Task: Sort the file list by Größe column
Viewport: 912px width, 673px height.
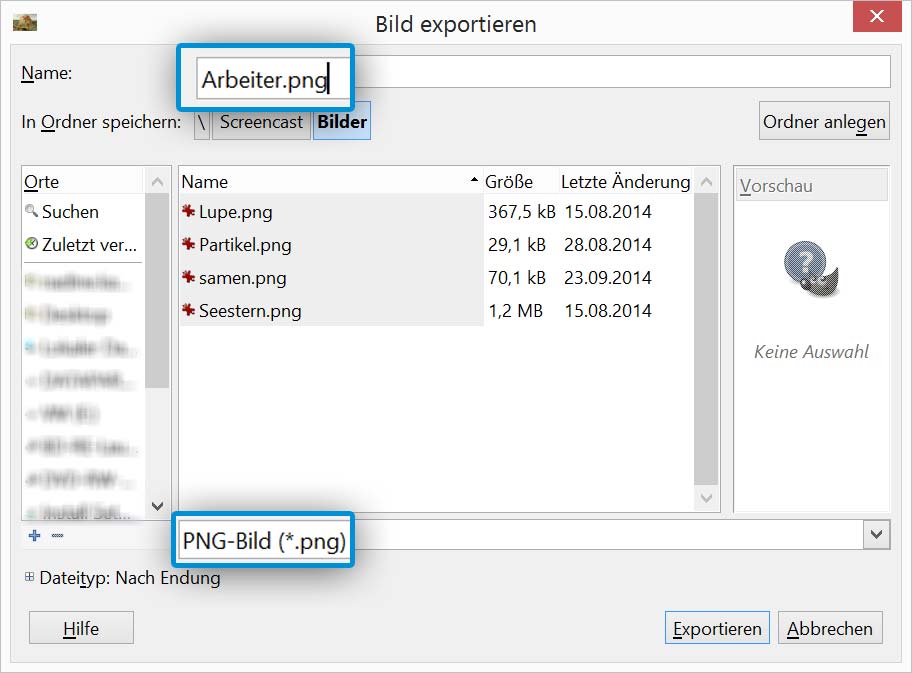Action: point(520,182)
